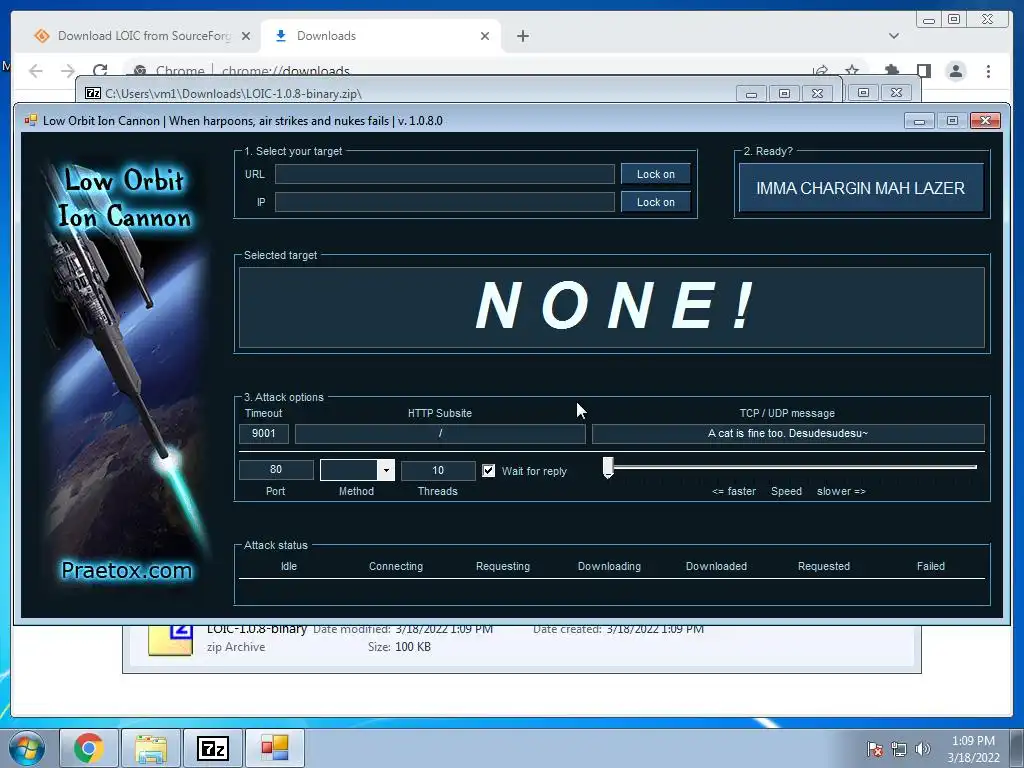1024x768 pixels.
Task: Click the IP target input field
Action: (444, 202)
